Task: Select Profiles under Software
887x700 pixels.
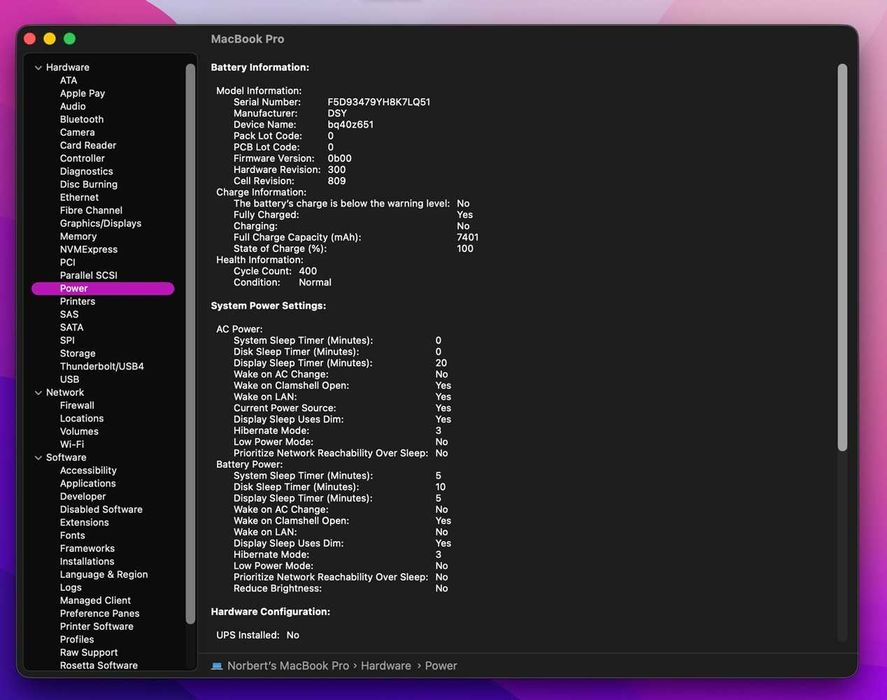Action: (x=77, y=640)
